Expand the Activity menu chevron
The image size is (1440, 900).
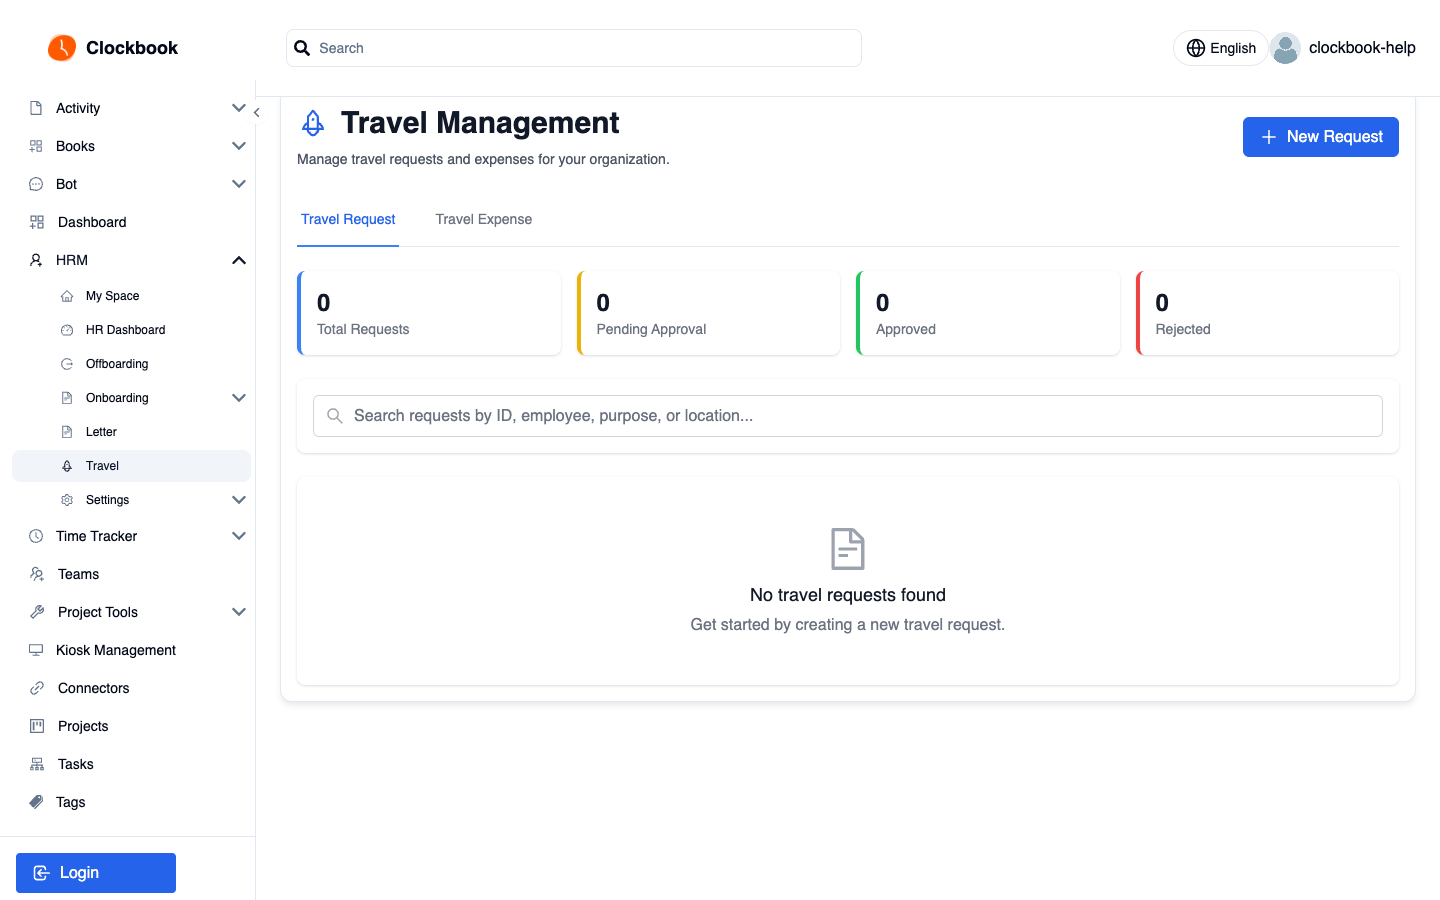click(x=239, y=108)
